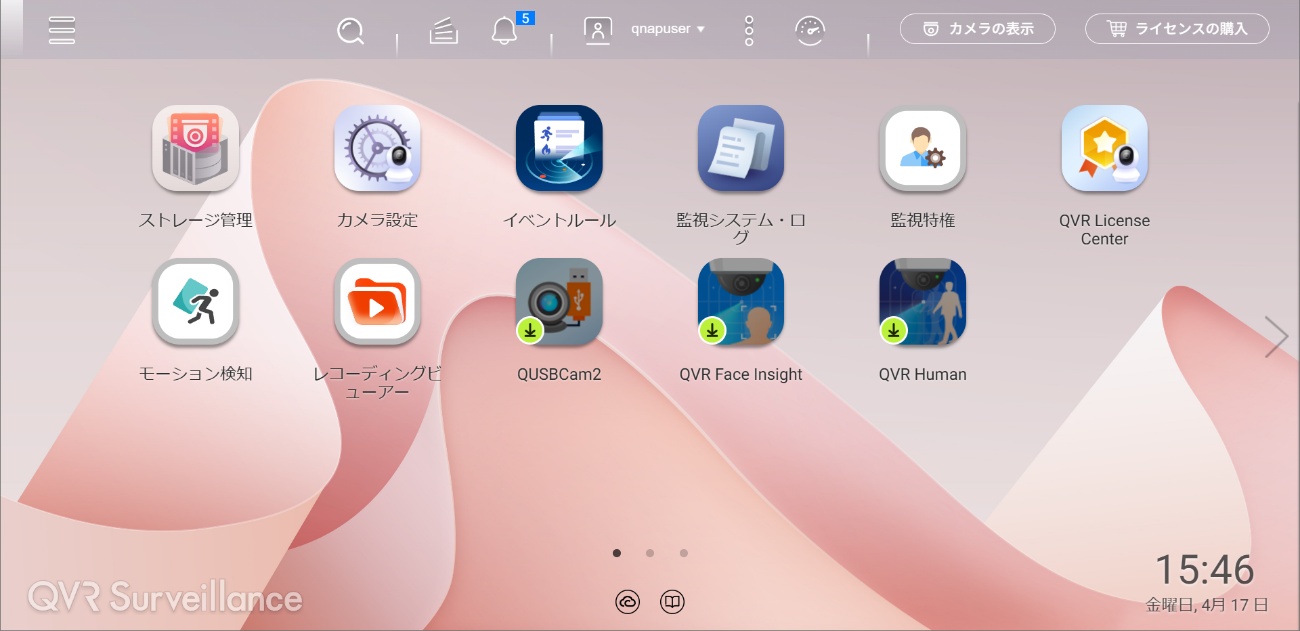The height and width of the screenshot is (631, 1300).
Task: Click the ストレージ管理 label text
Action: point(195,220)
